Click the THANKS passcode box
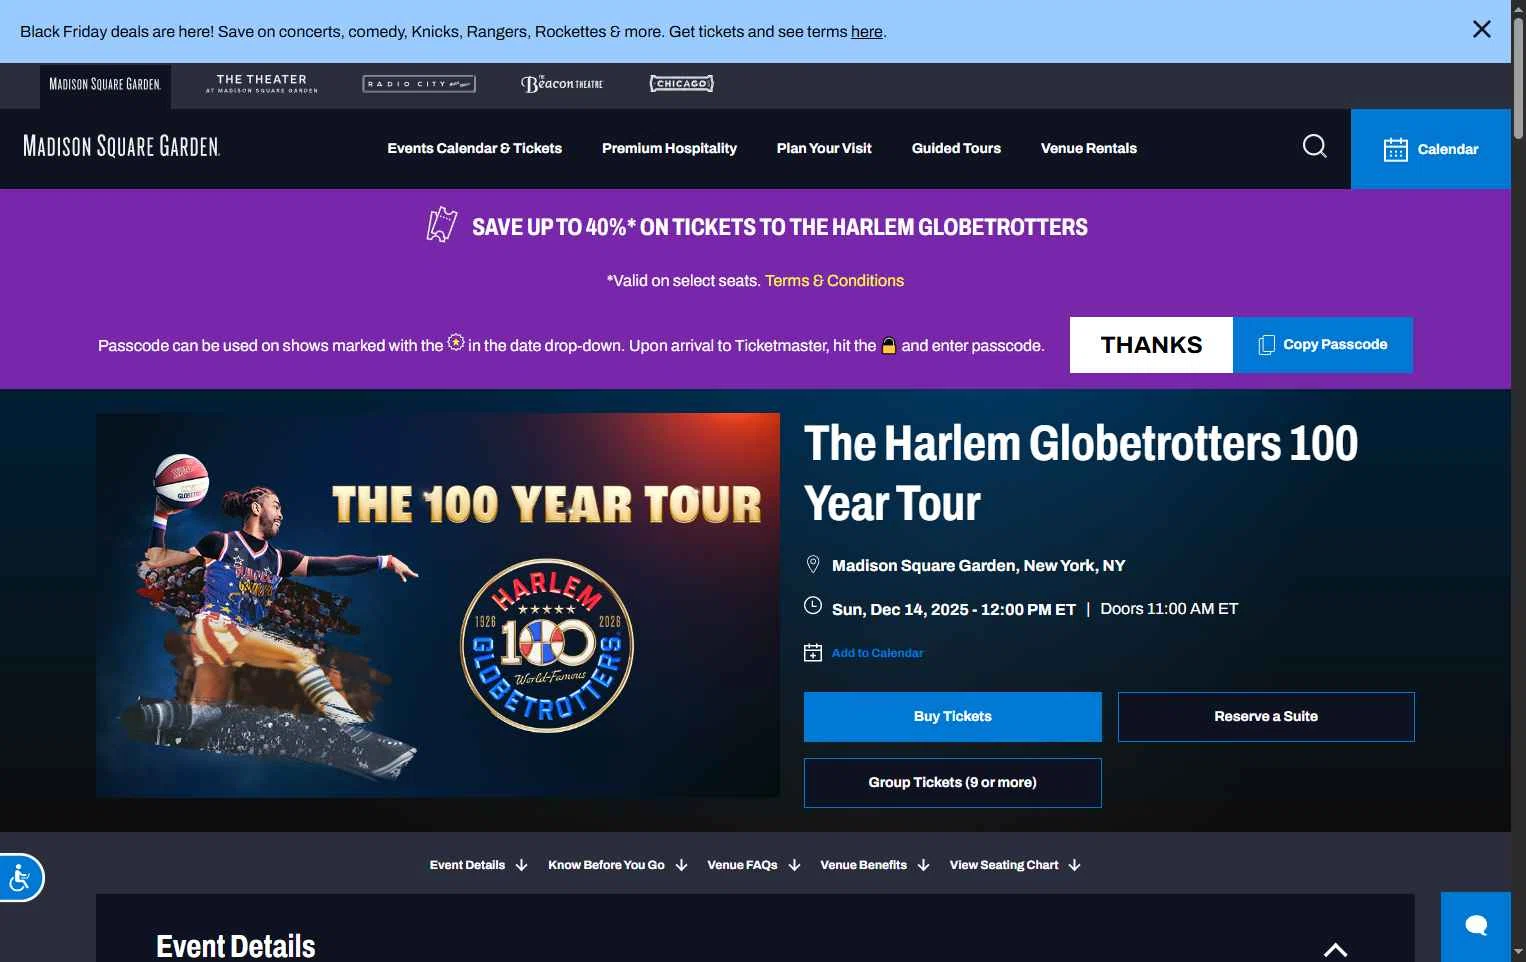The image size is (1526, 962). 1151,345
